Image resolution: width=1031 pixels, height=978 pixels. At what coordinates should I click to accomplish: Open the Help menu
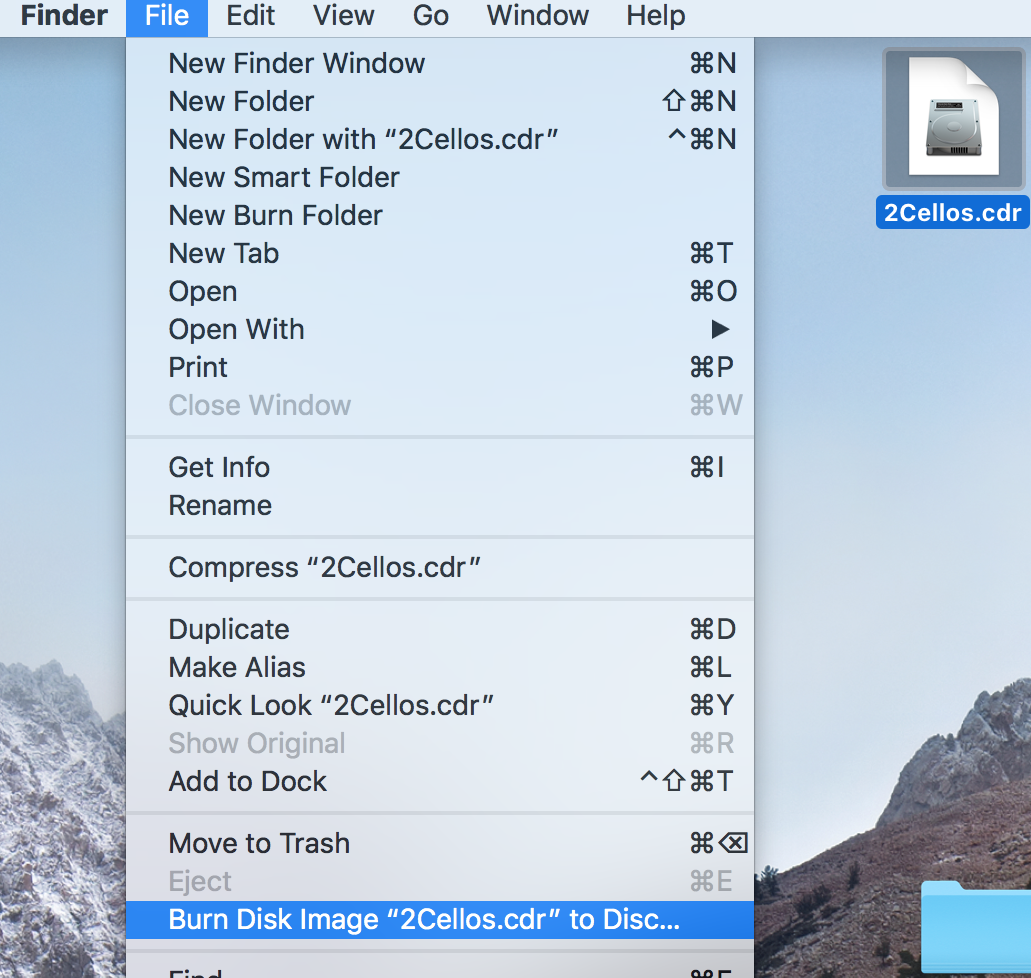pos(656,16)
